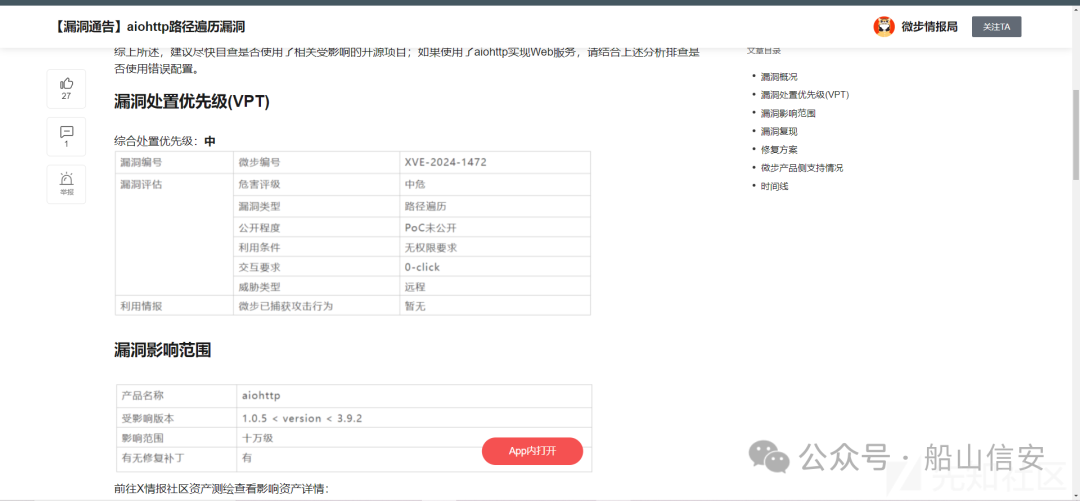
Task: Click the 1.0.5 < version < 3.9.2 cell
Action: click(x=414, y=418)
